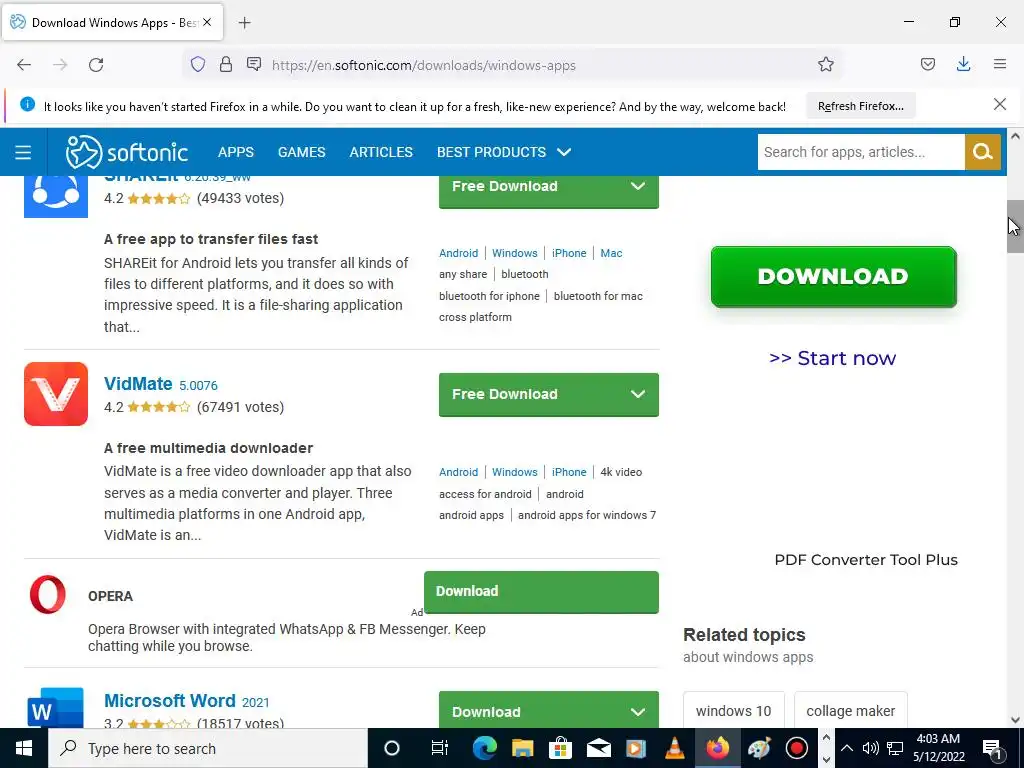Show hidden system tray icons
Viewport: 1024px width, 768px height.
[x=846, y=748]
